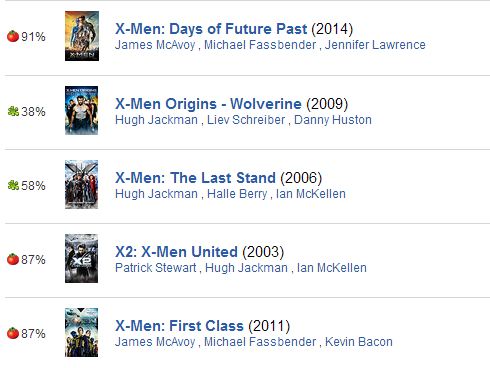Select the Kevin Bacon actor link
The height and width of the screenshot is (368, 490).
pos(359,342)
